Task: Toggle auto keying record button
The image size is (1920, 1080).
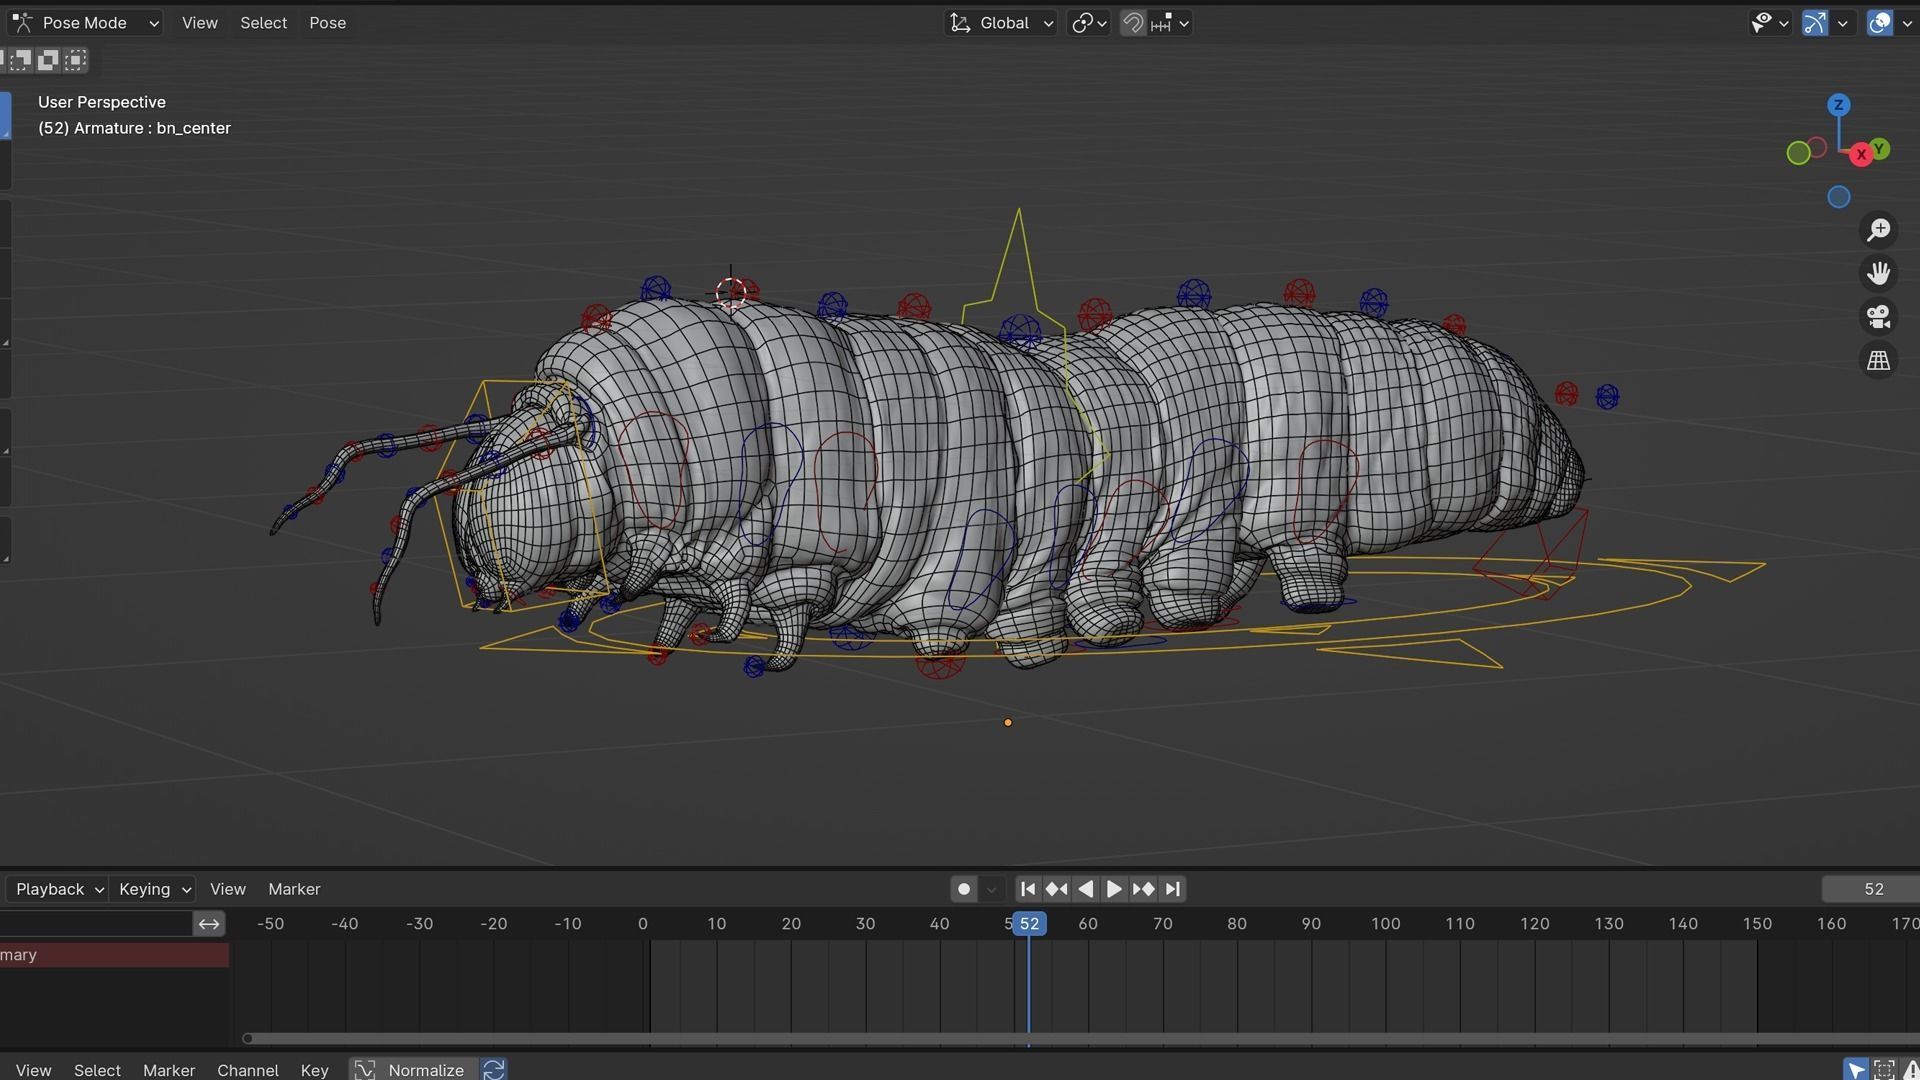Action: point(963,889)
